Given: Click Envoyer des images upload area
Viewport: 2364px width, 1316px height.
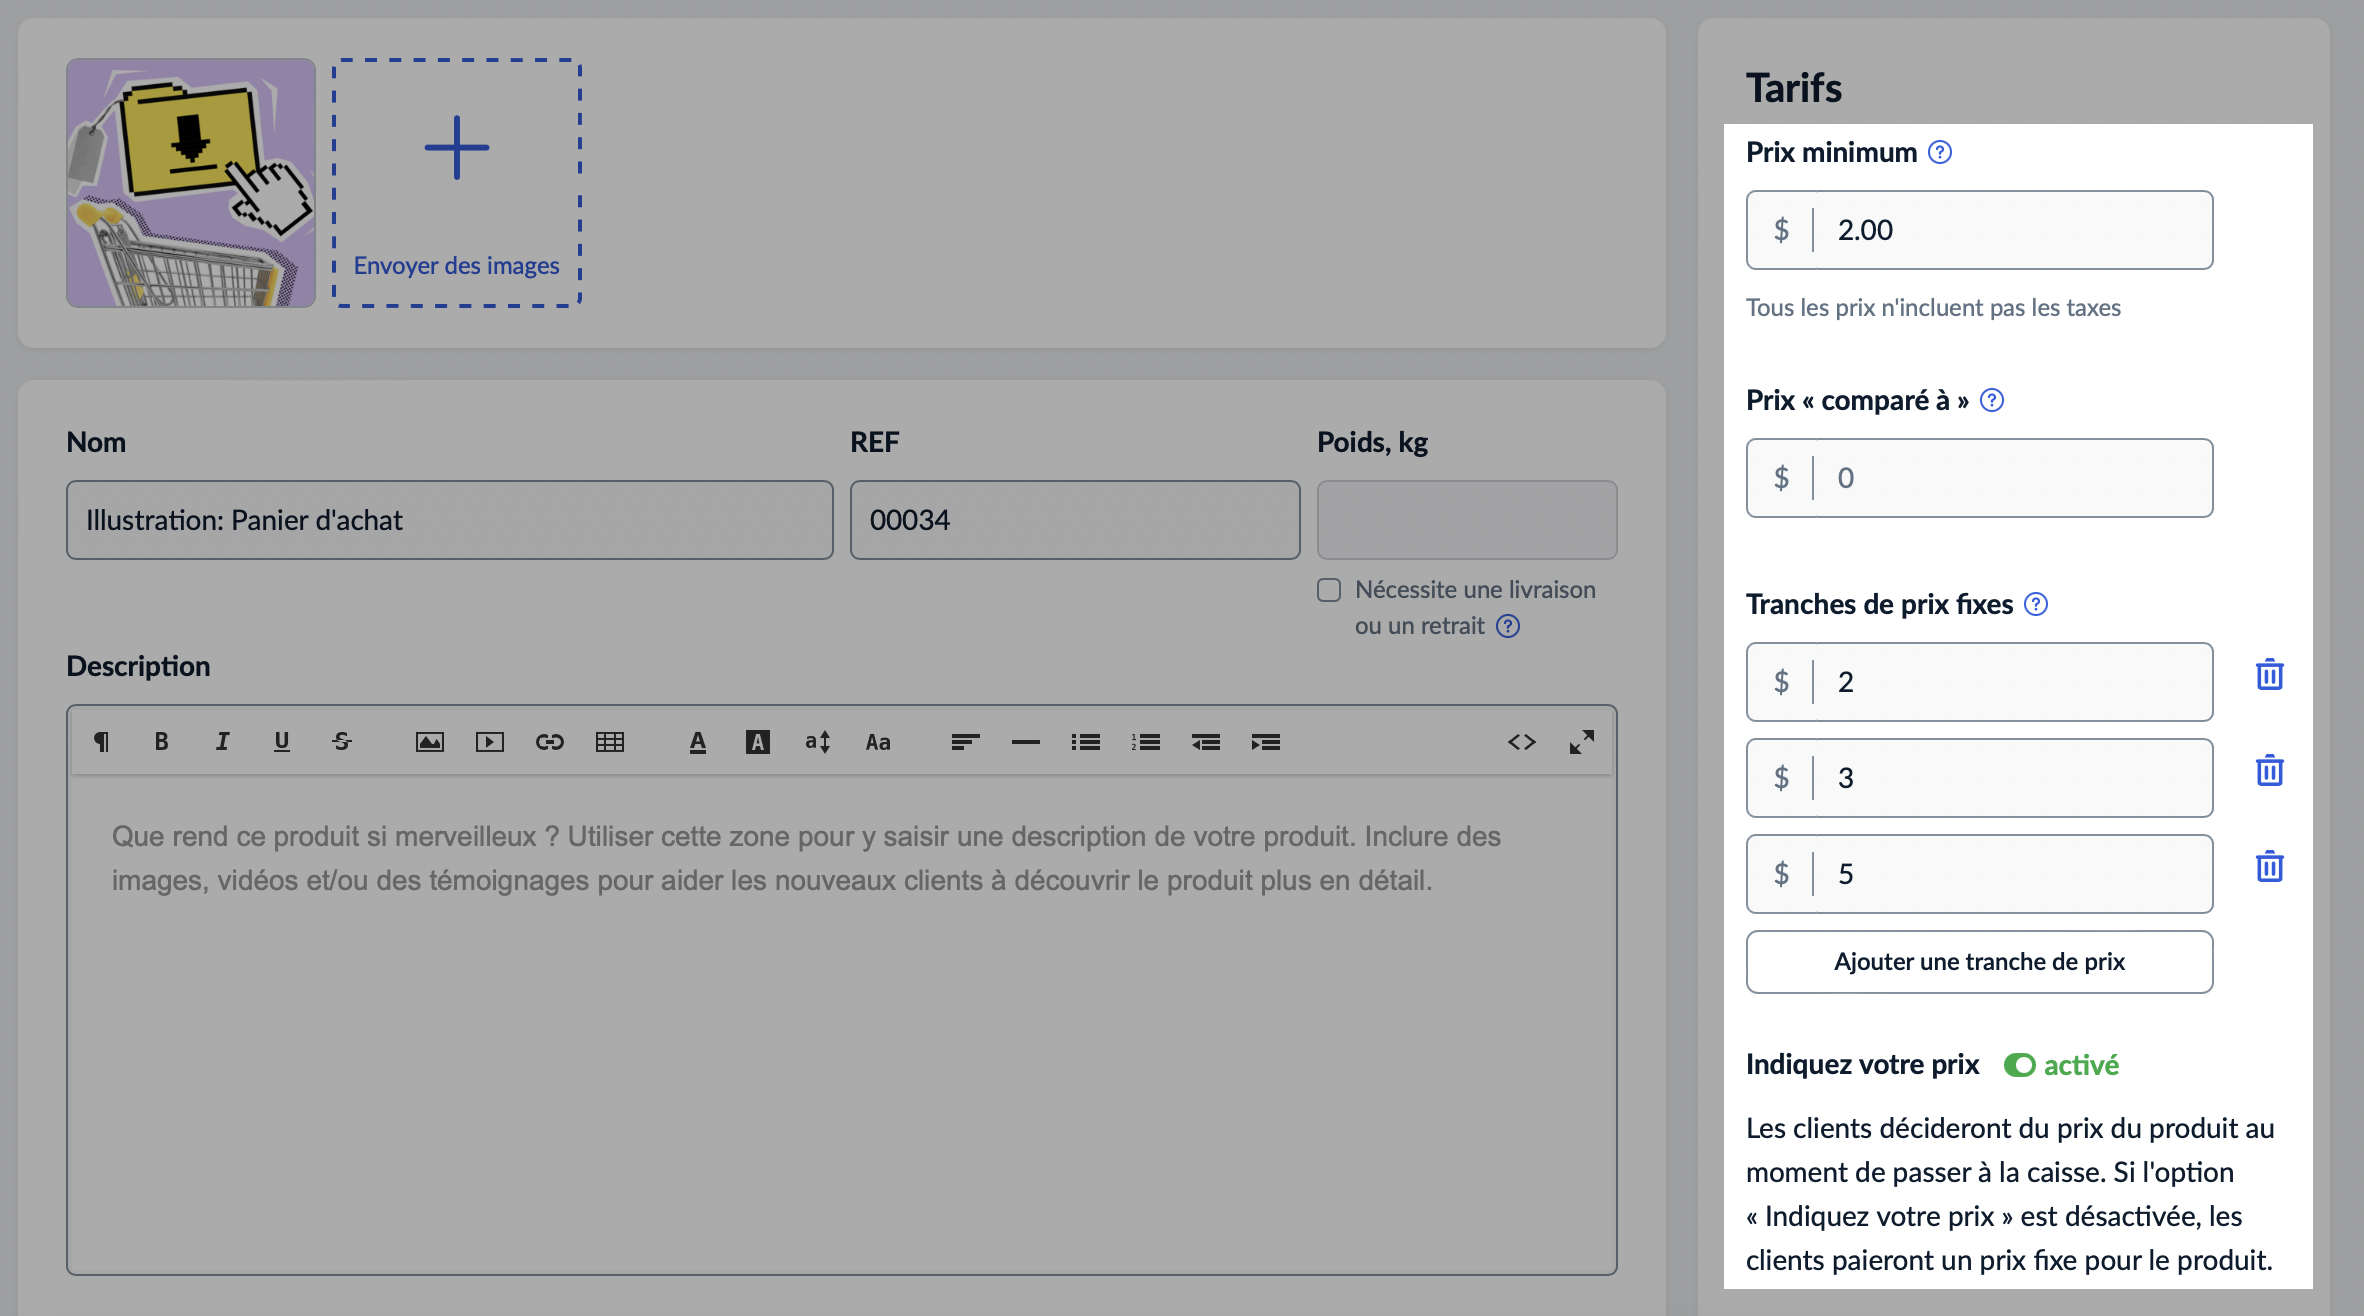Looking at the screenshot, I should 457,183.
